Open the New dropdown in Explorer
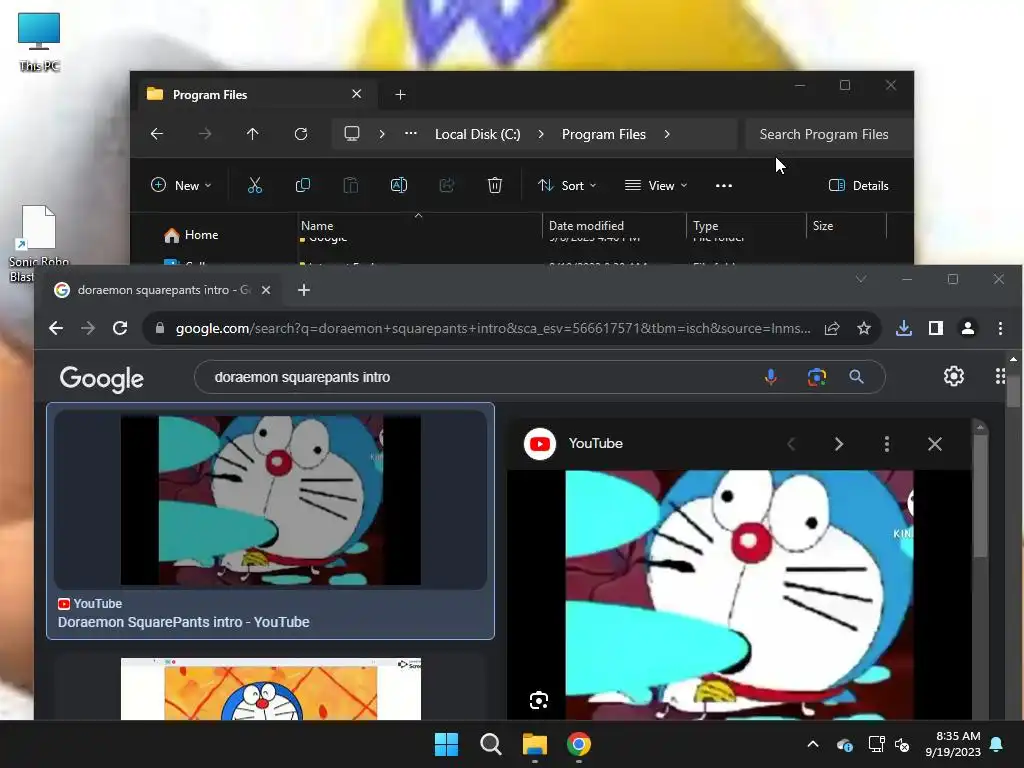Viewport: 1024px width, 768px height. tap(181, 185)
